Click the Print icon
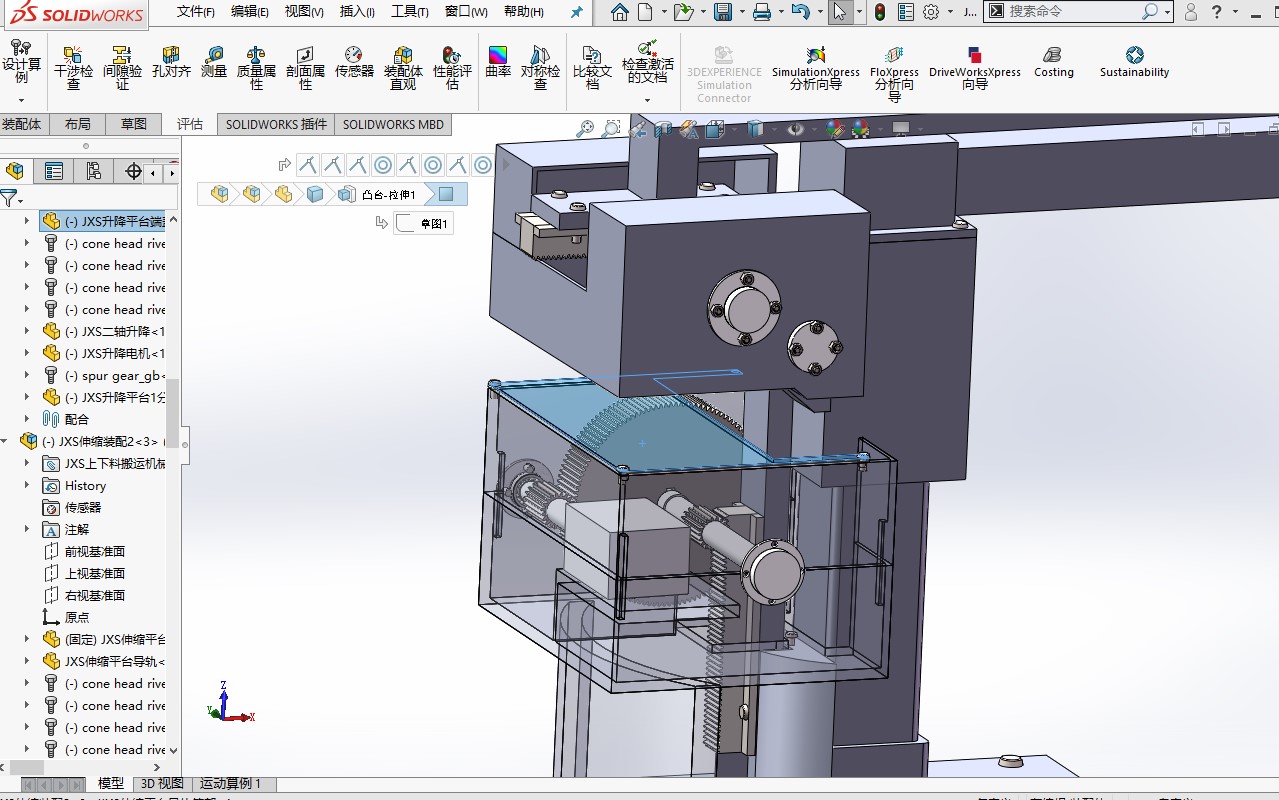The height and width of the screenshot is (800, 1279). coord(762,12)
